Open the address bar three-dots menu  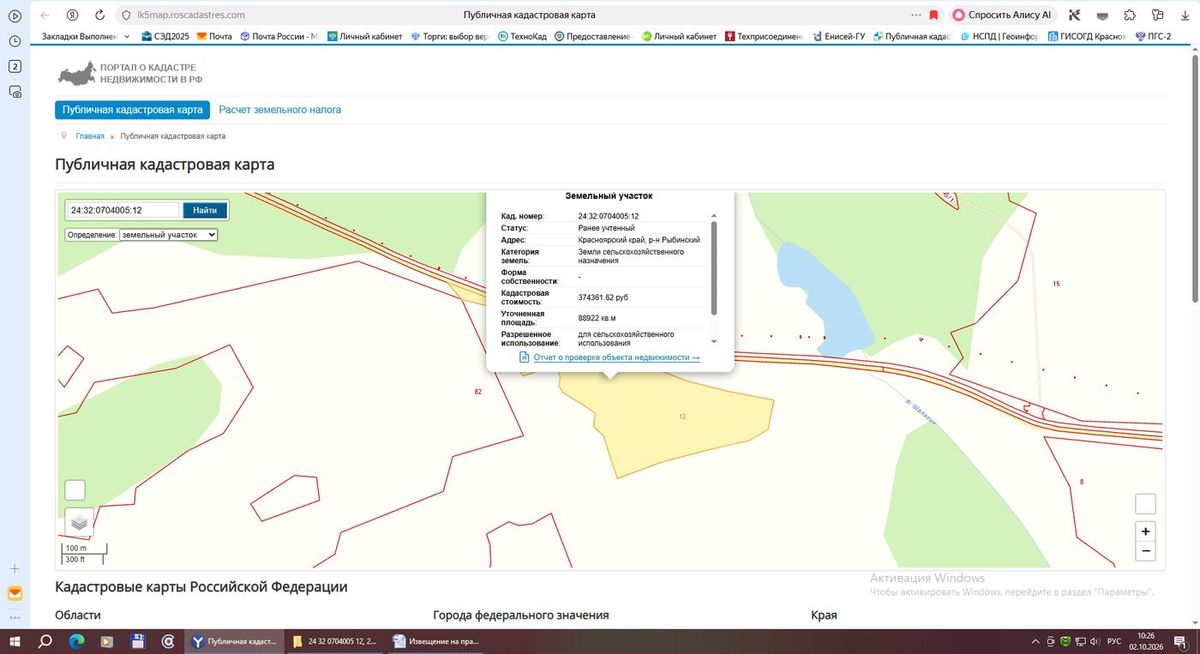pyautogui.click(x=916, y=15)
